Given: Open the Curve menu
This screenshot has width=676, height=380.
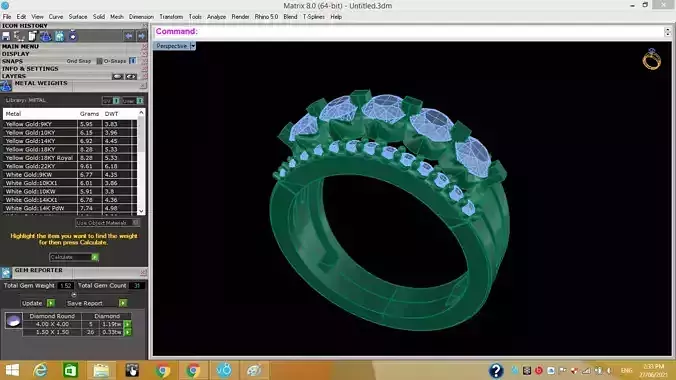Looking at the screenshot, I should coord(56,17).
